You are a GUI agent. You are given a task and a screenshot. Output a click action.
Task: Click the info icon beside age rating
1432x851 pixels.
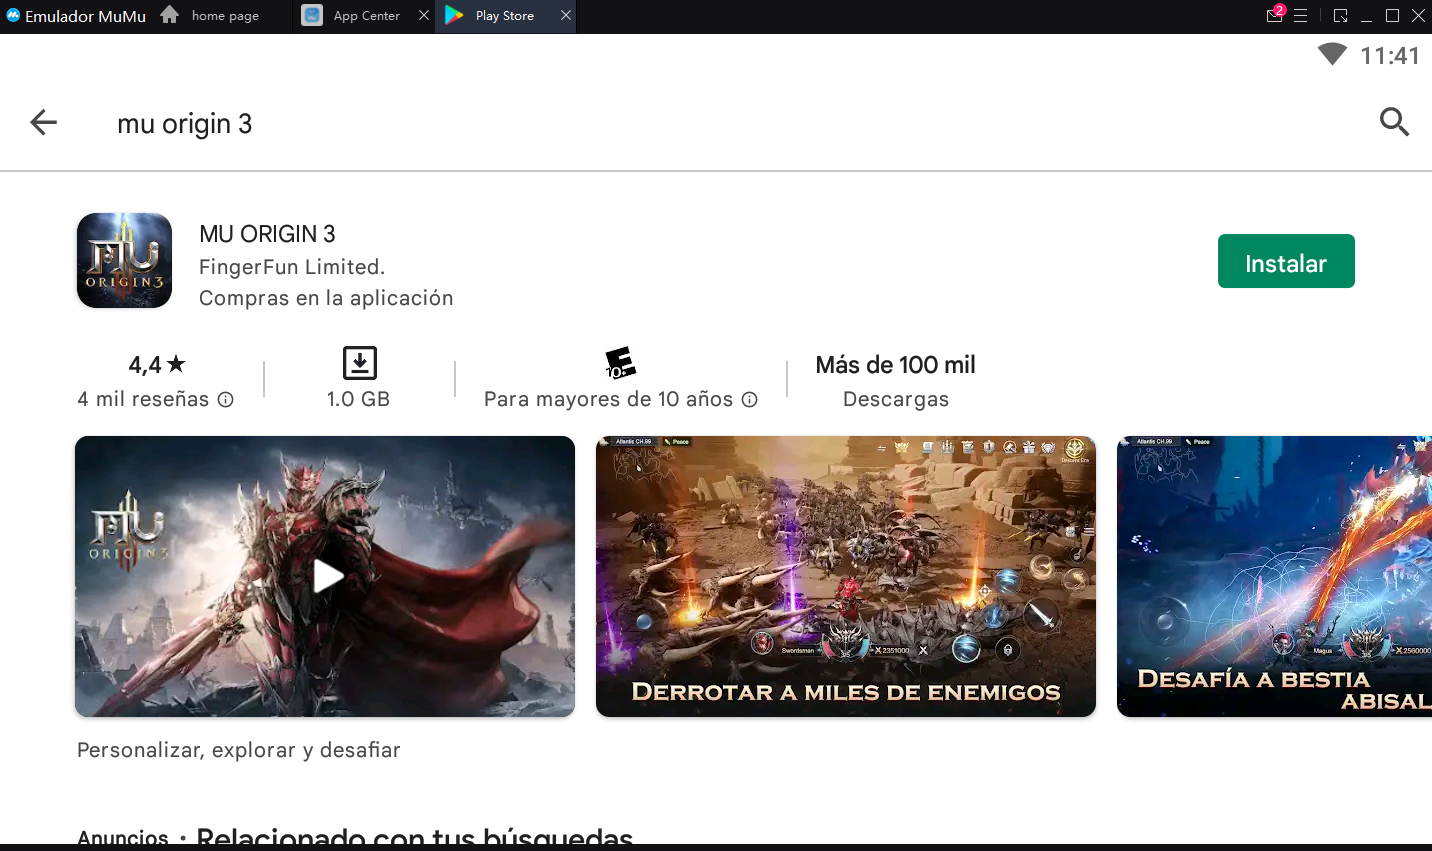(749, 400)
